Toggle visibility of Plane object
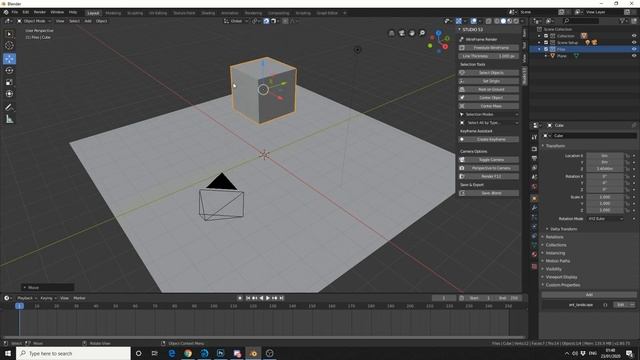 (x=634, y=56)
